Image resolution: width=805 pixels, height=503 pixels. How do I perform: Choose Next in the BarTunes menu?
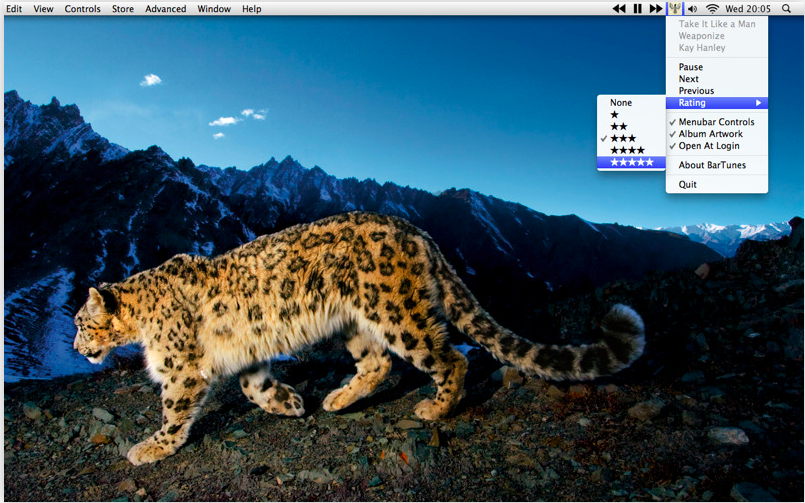717,79
